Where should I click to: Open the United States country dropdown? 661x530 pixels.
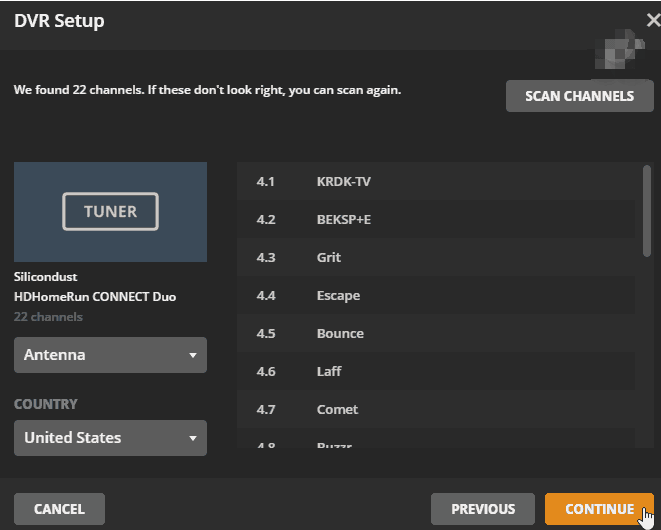pos(110,438)
